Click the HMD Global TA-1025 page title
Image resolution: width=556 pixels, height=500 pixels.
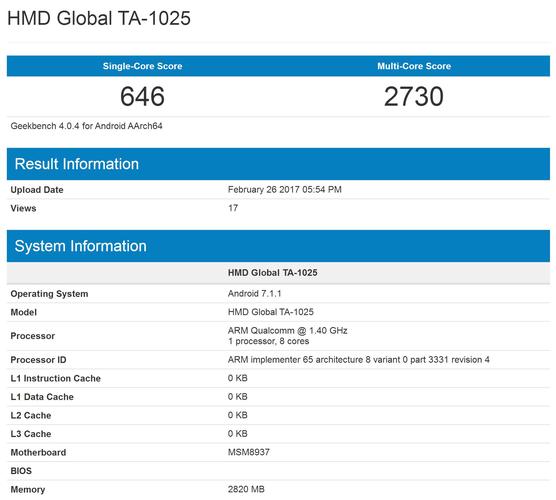coord(99,18)
